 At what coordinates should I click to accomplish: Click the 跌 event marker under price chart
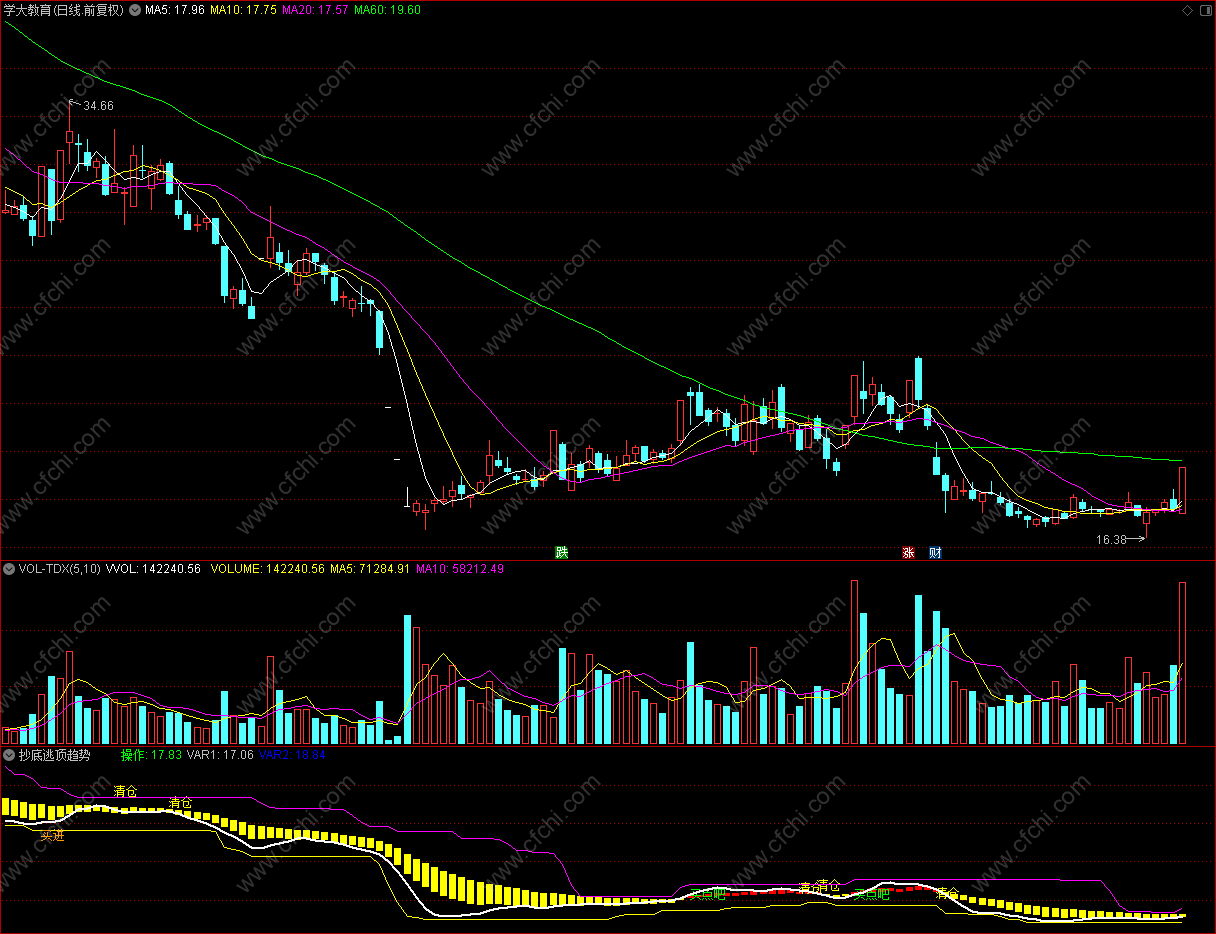click(562, 552)
